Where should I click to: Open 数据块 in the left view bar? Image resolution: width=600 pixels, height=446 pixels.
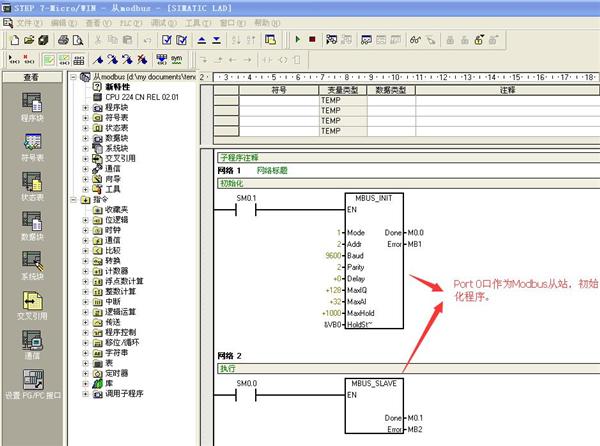(x=32, y=226)
